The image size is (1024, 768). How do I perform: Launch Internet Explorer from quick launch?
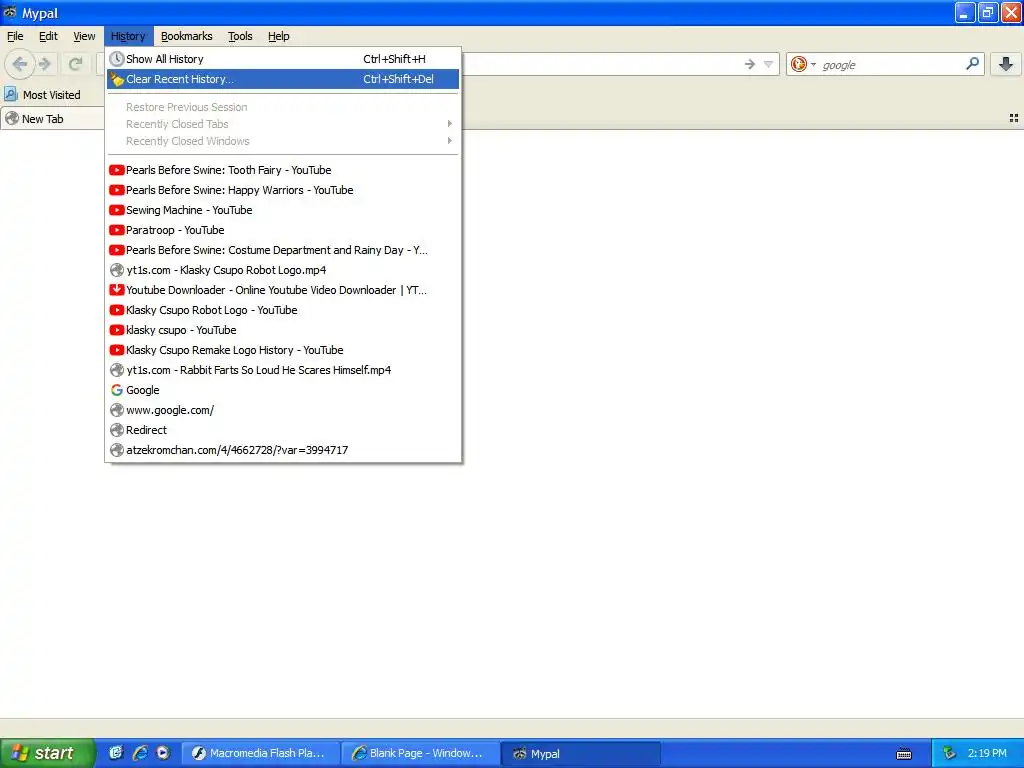pyautogui.click(x=140, y=753)
